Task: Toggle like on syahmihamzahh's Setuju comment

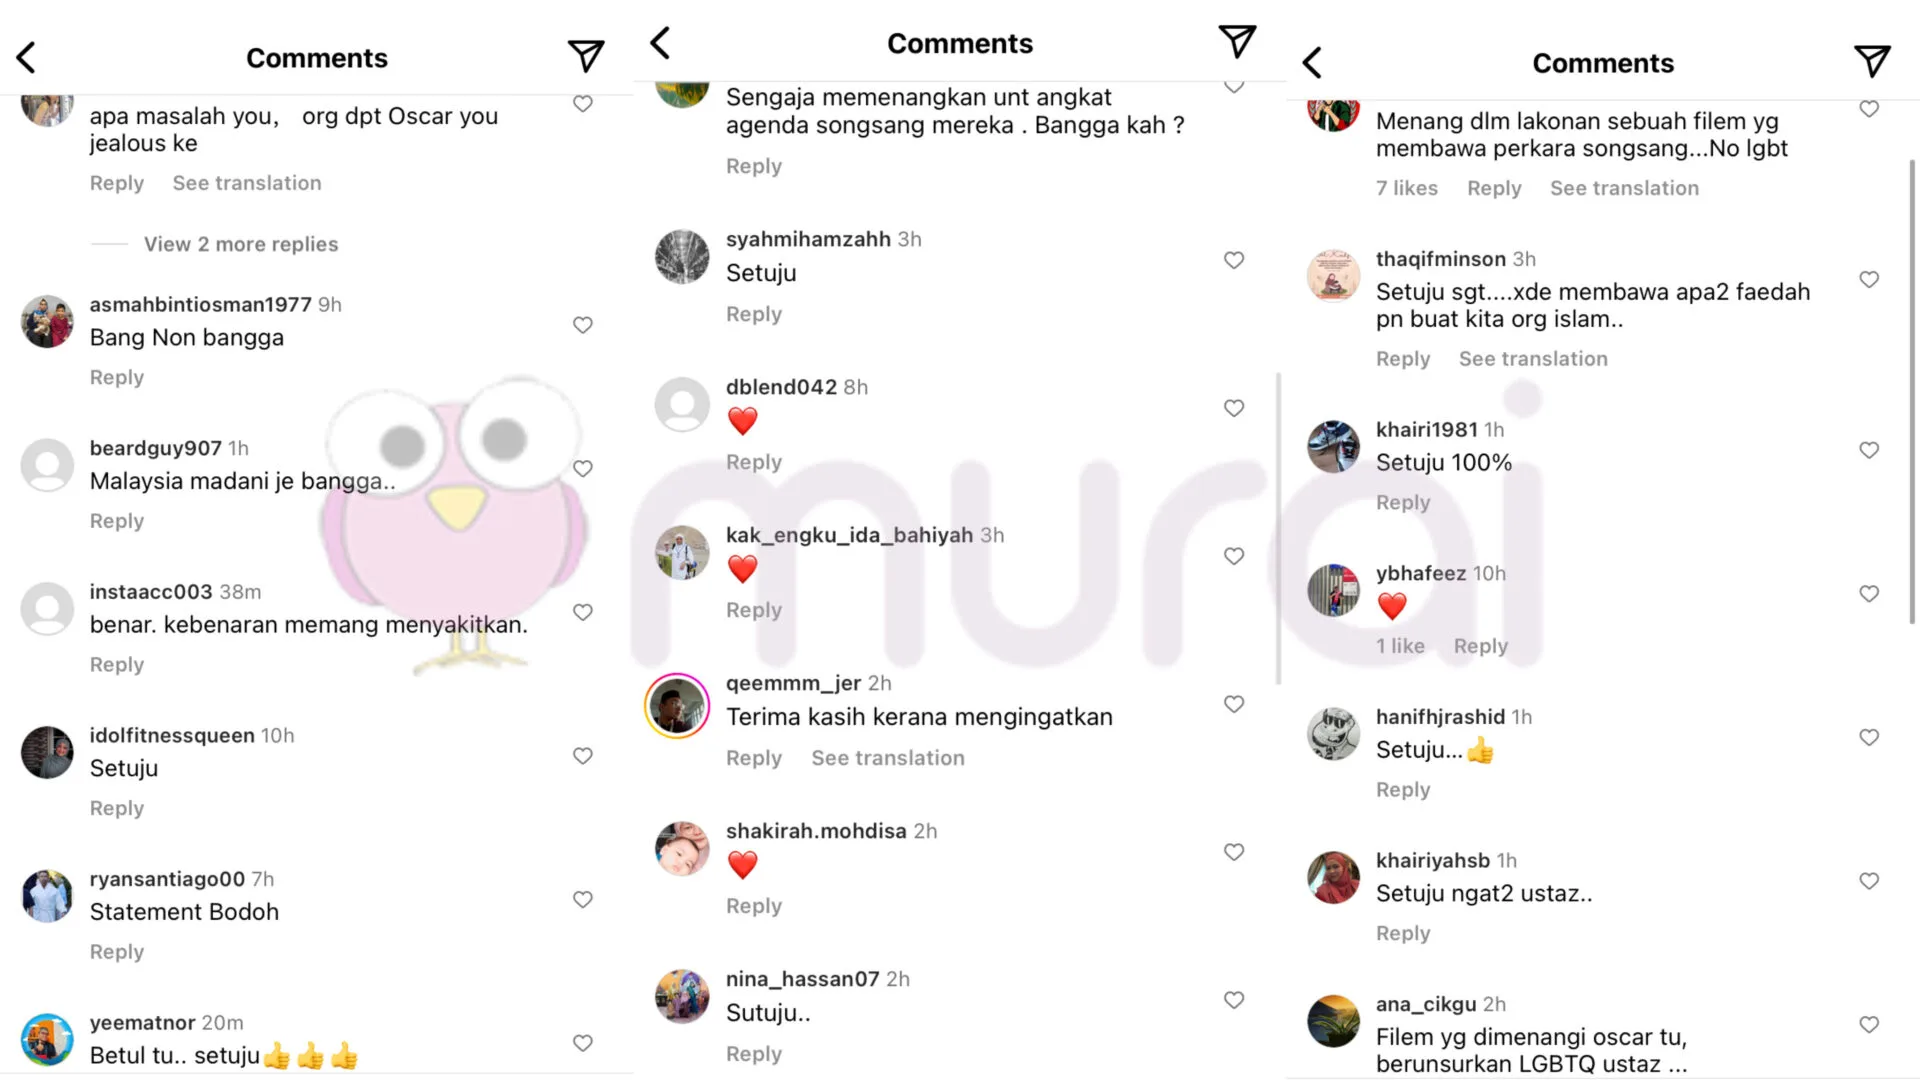Action: 1234,260
